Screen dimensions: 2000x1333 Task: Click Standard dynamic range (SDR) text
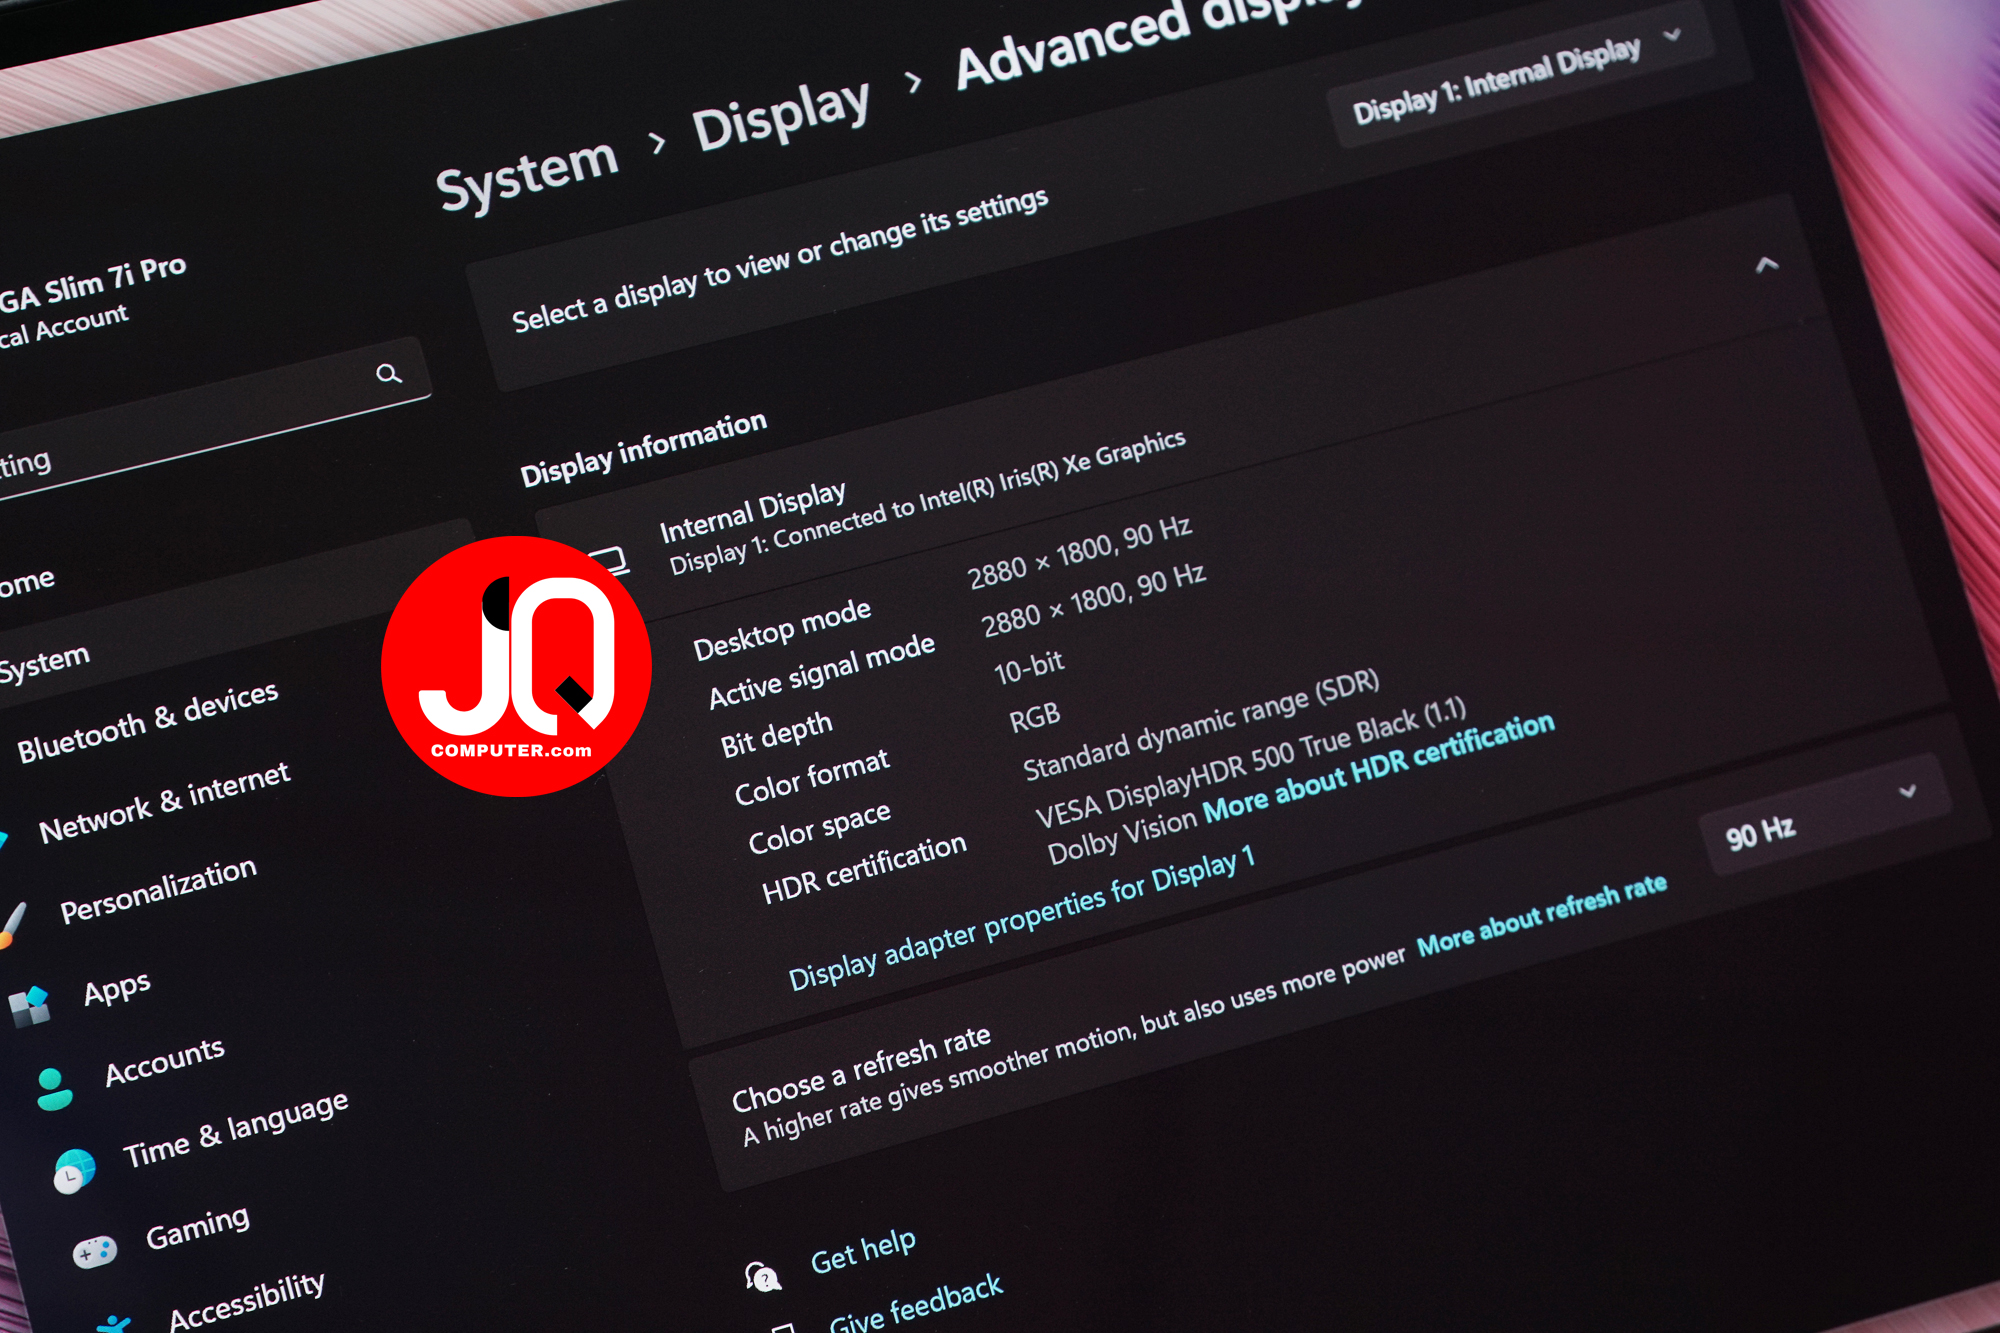1201,725
